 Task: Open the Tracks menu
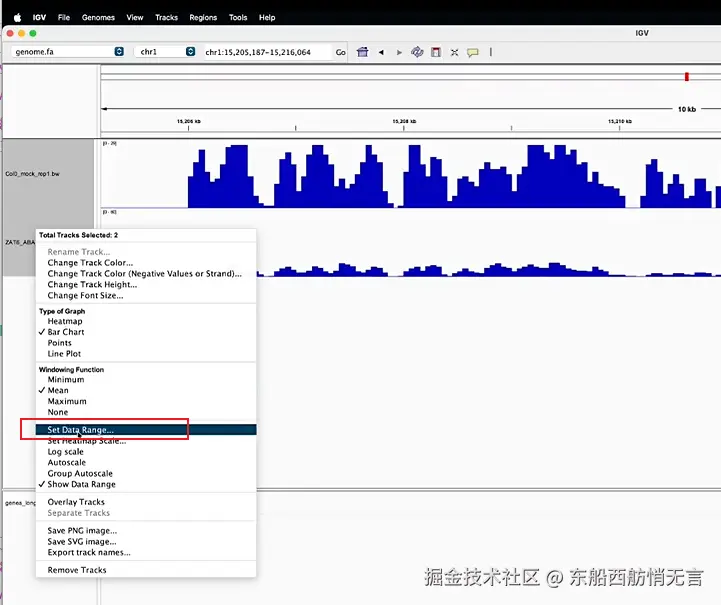pos(166,17)
